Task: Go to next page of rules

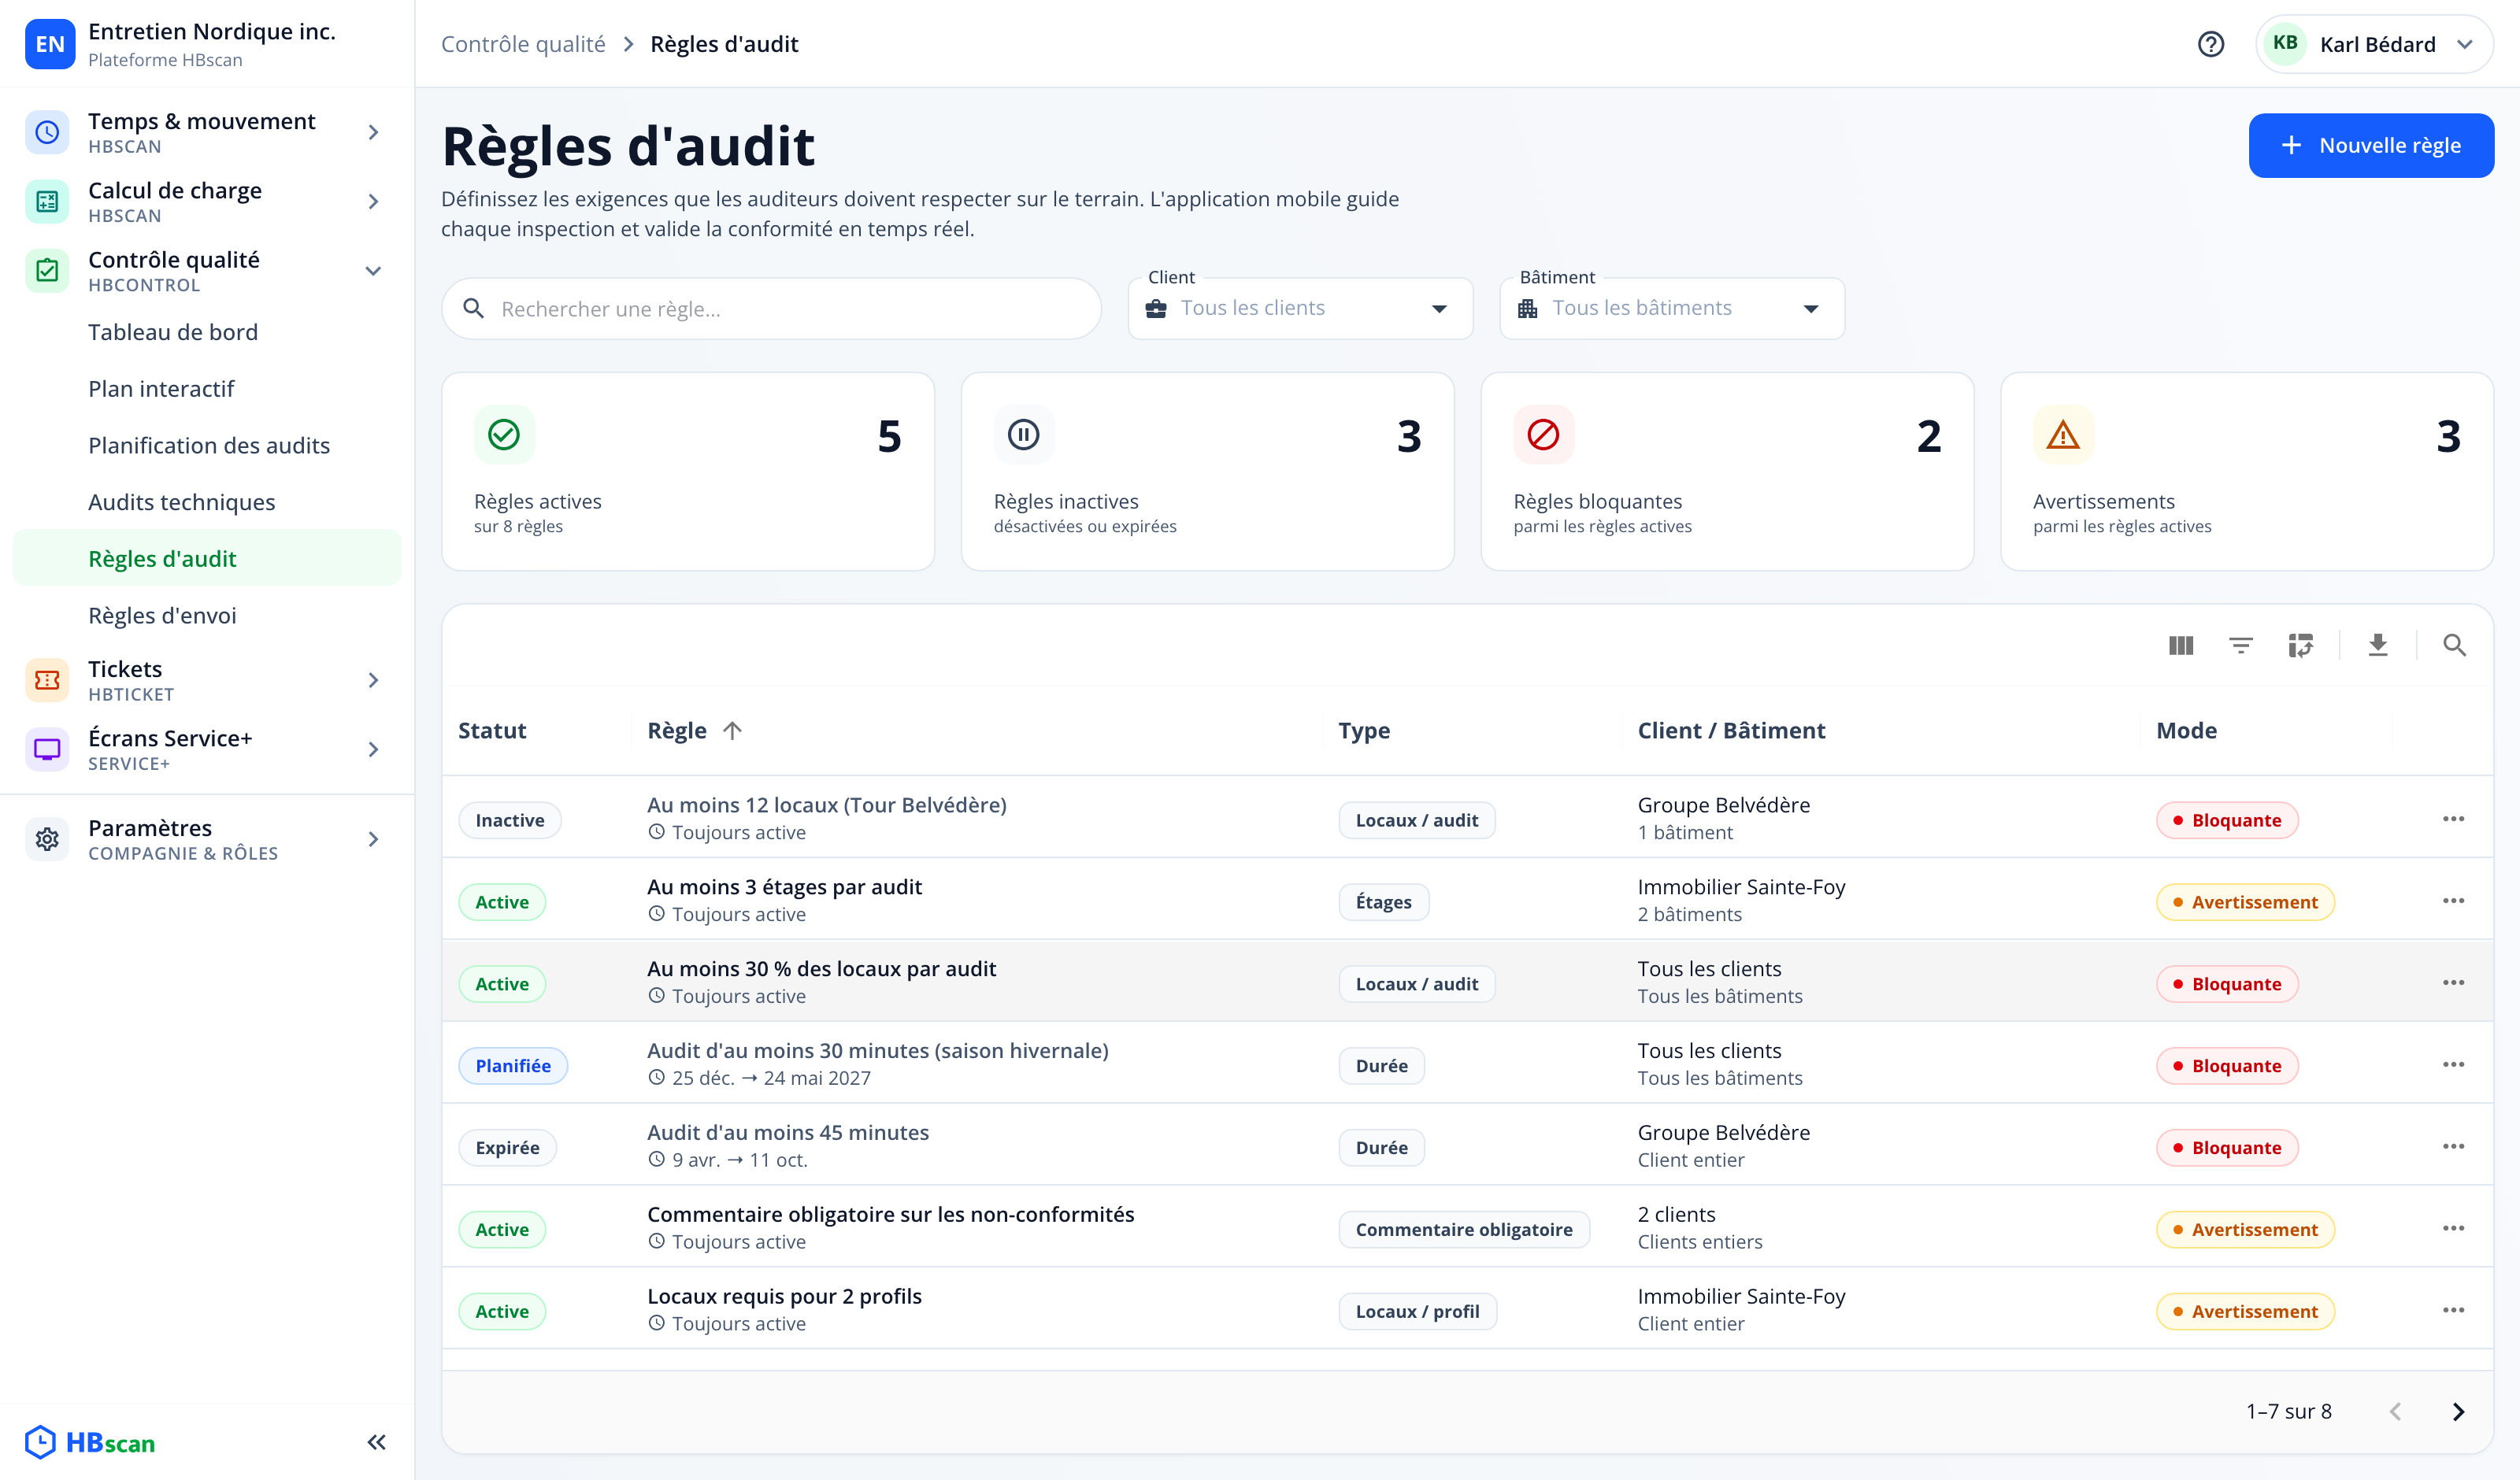Action: (2459, 1411)
